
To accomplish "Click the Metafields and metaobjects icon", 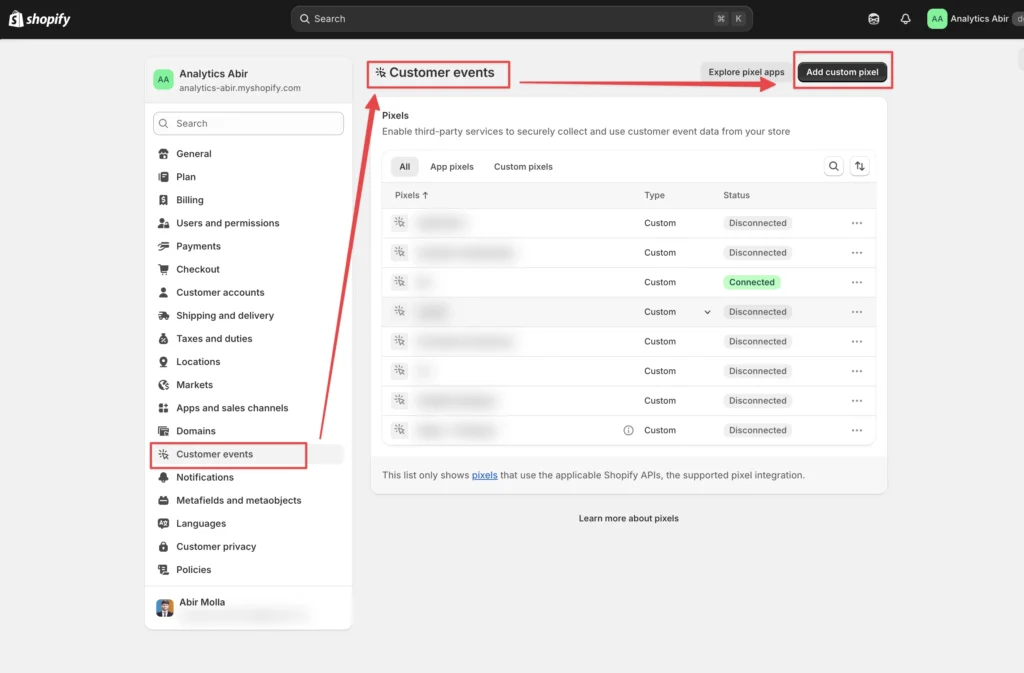I will click(163, 501).
